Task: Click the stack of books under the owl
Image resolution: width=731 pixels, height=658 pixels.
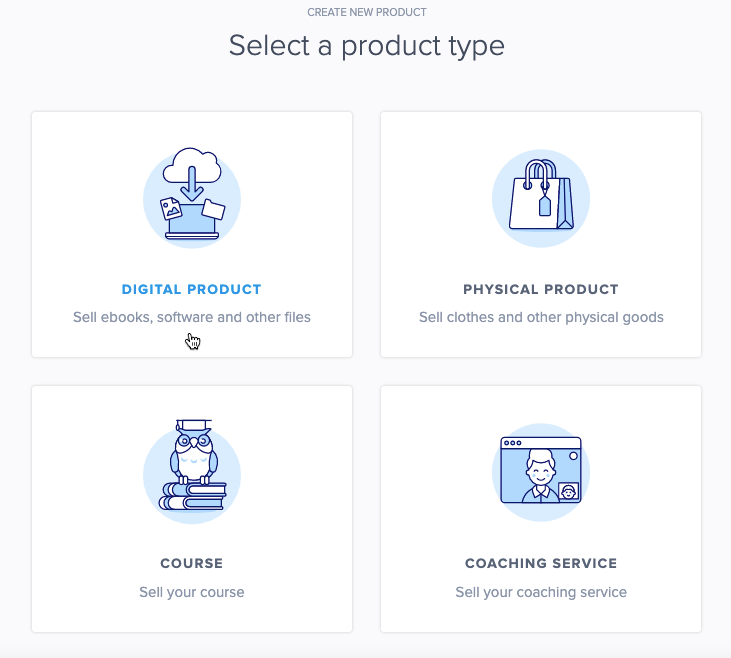Action: coord(193,495)
